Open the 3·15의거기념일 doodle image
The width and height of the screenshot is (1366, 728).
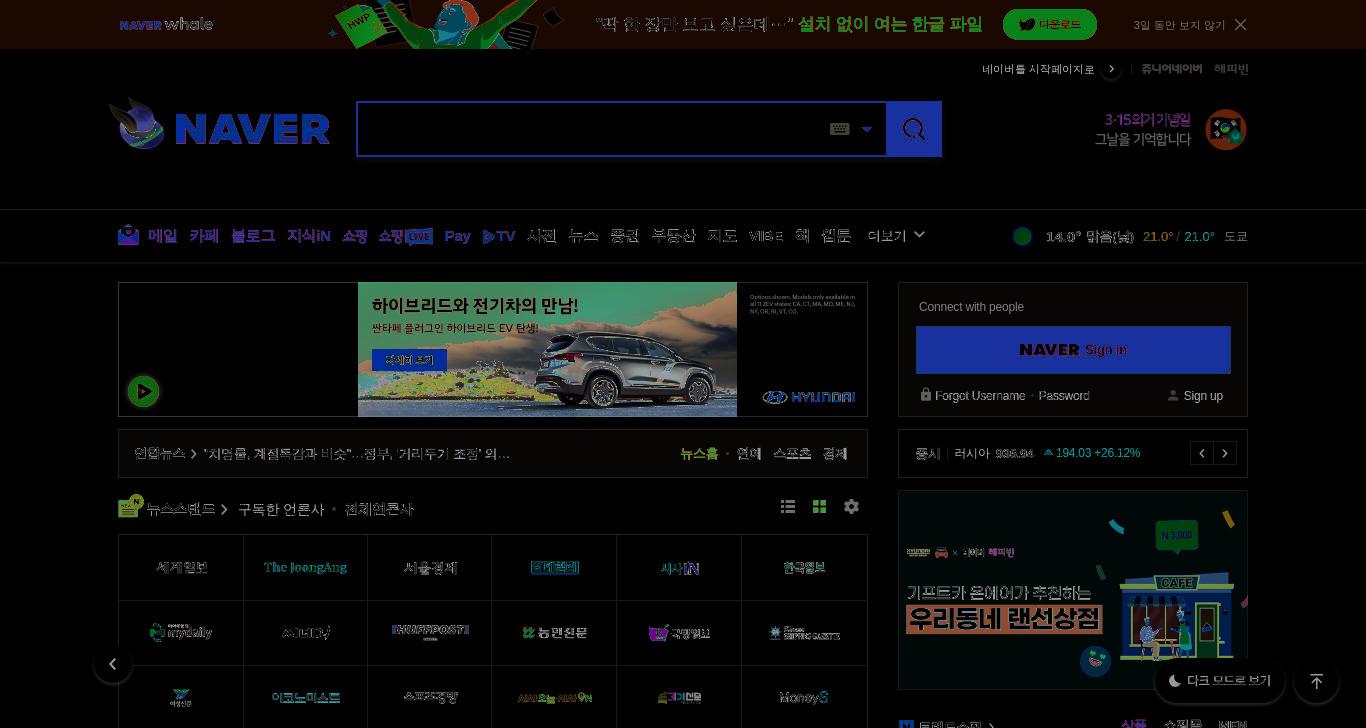point(1226,130)
